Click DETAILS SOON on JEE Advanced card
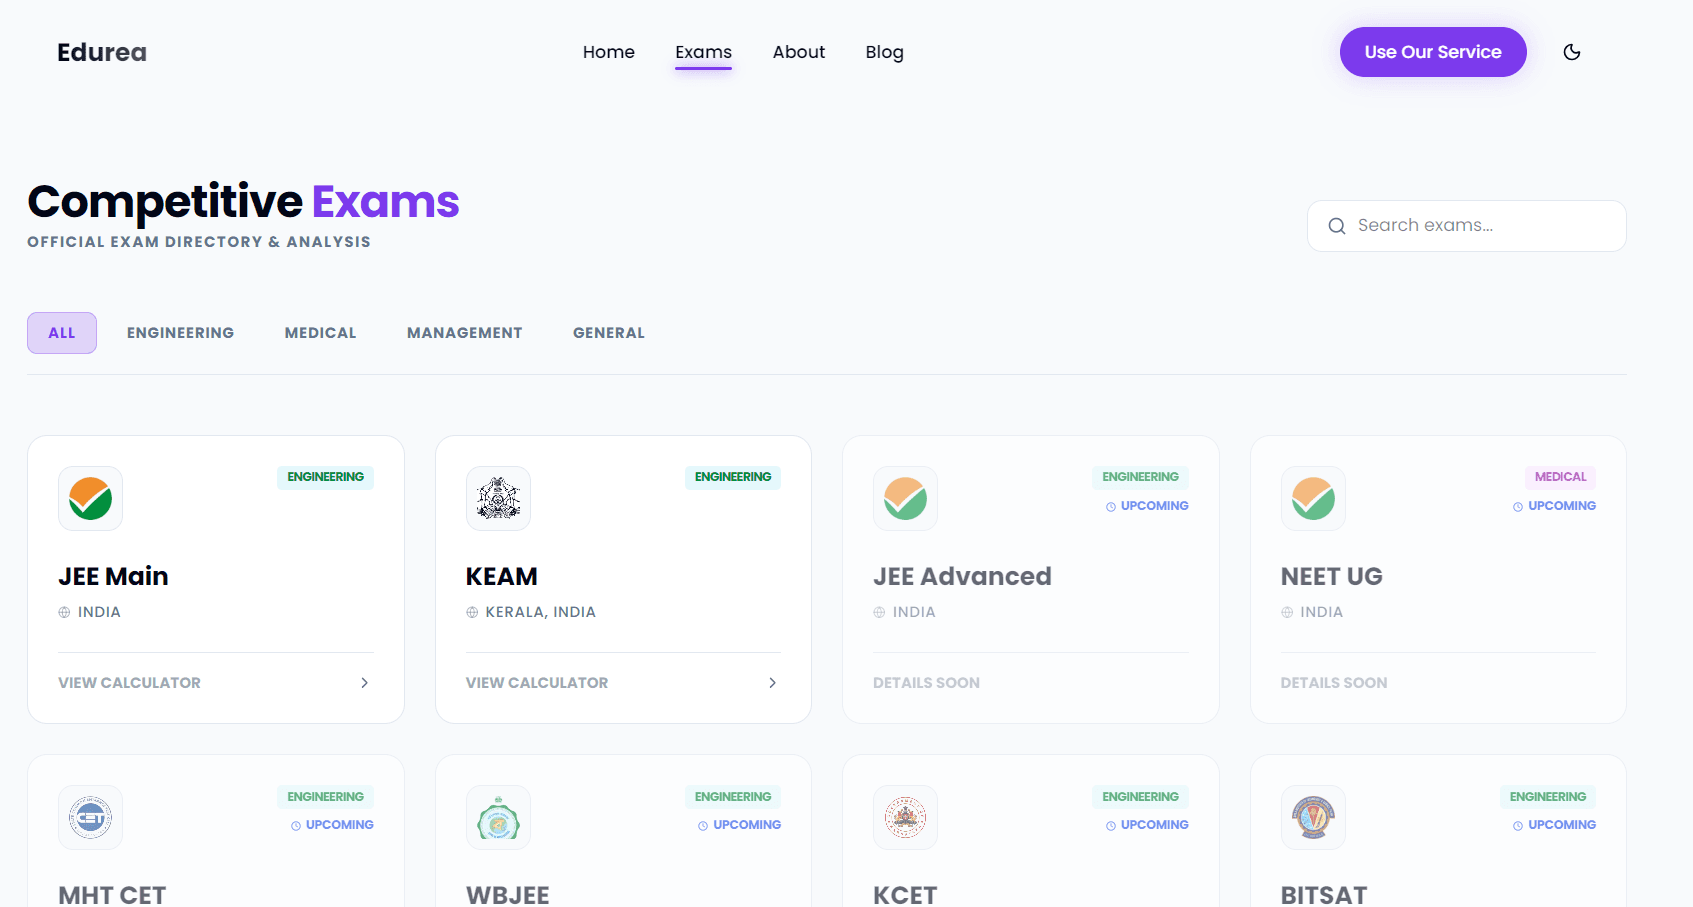This screenshot has height=907, width=1693. [x=926, y=683]
